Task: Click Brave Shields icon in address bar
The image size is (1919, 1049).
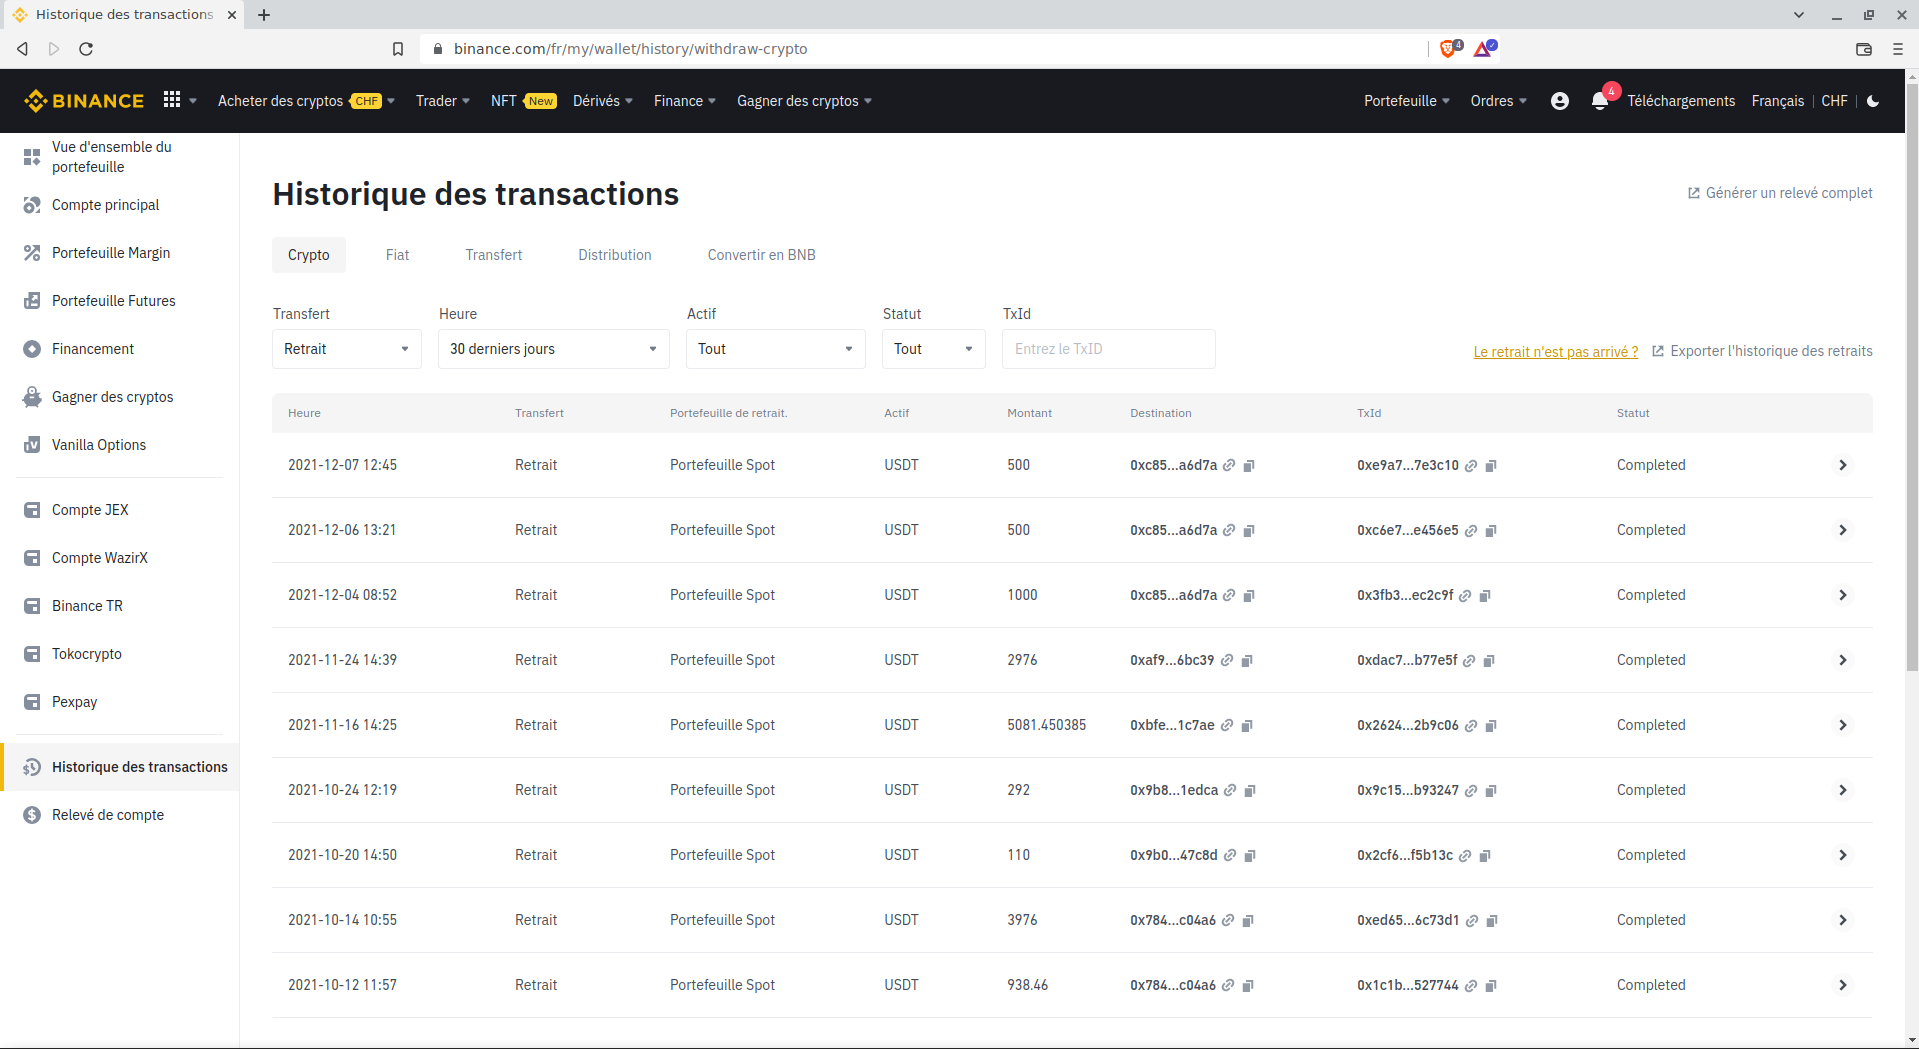Action: (1447, 49)
